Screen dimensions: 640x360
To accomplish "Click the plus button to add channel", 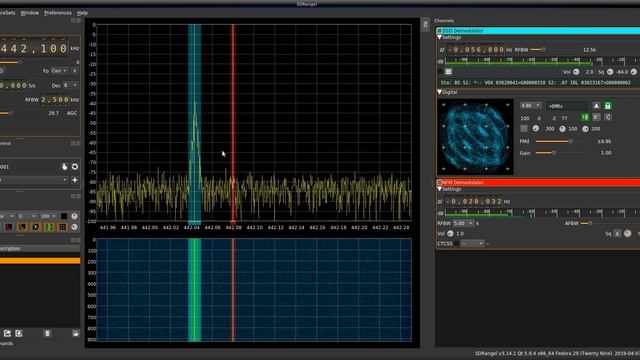I will coord(75,180).
